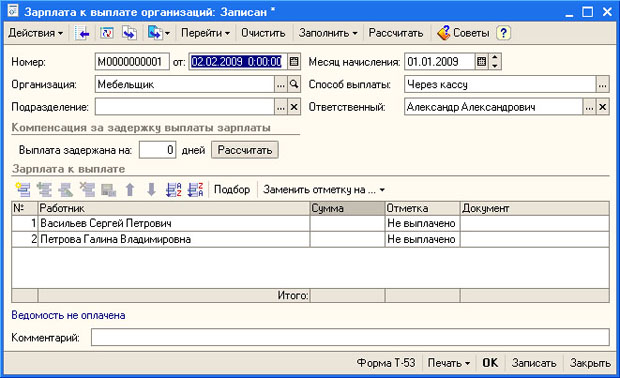Open the Печать dropdown at bottom
The height and width of the screenshot is (378, 620).
click(449, 363)
